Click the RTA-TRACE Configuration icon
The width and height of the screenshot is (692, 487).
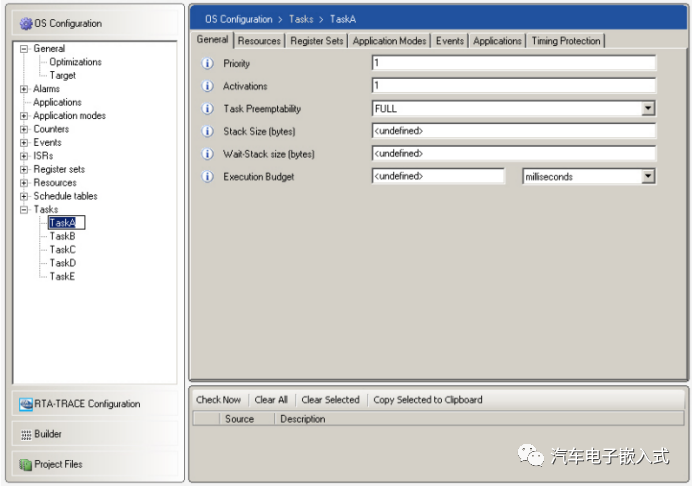26,404
